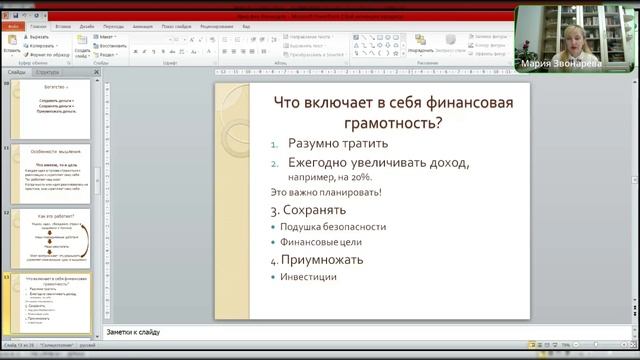Select the oval shape in shapes gallery
Viewport: 640px width, 360px height.
tap(388, 38)
